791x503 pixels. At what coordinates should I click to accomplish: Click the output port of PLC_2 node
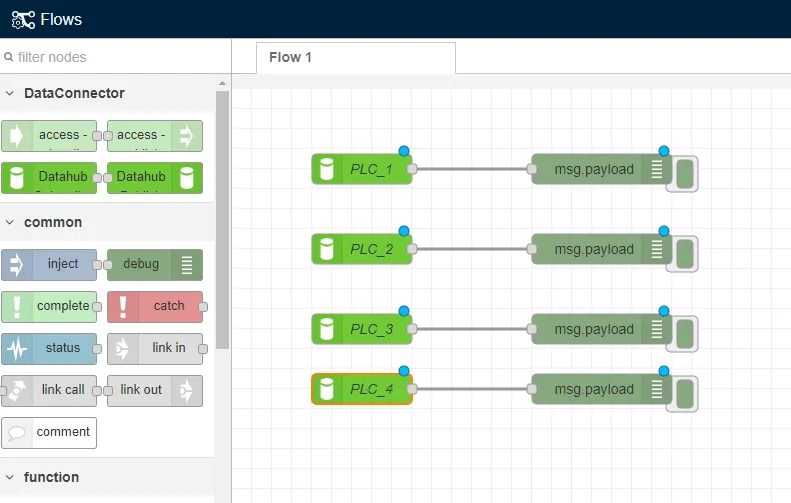(412, 249)
